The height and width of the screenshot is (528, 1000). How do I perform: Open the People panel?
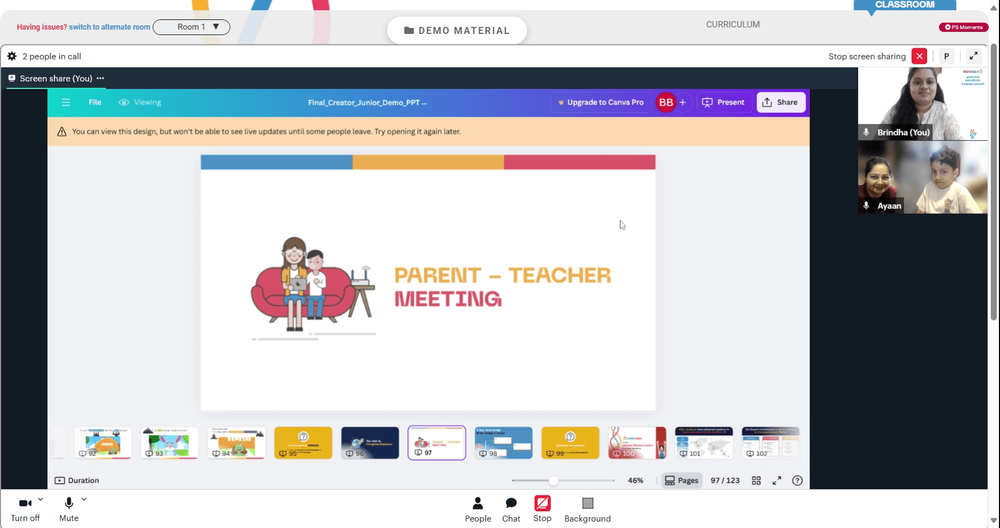click(x=478, y=510)
